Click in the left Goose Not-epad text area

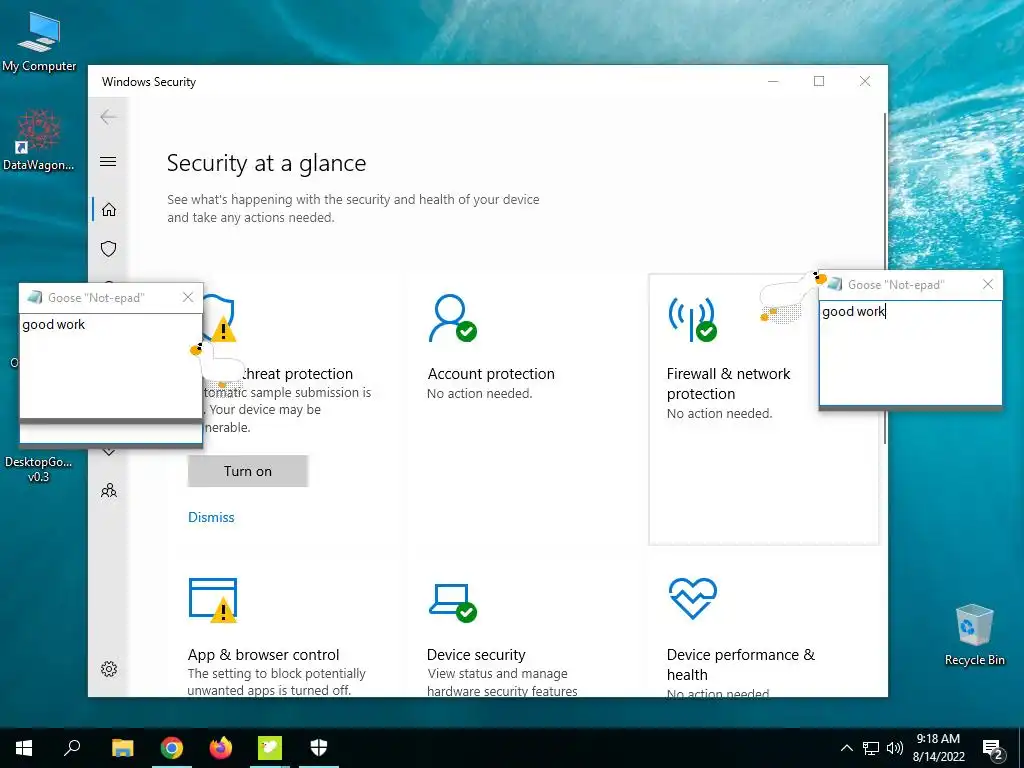click(111, 366)
